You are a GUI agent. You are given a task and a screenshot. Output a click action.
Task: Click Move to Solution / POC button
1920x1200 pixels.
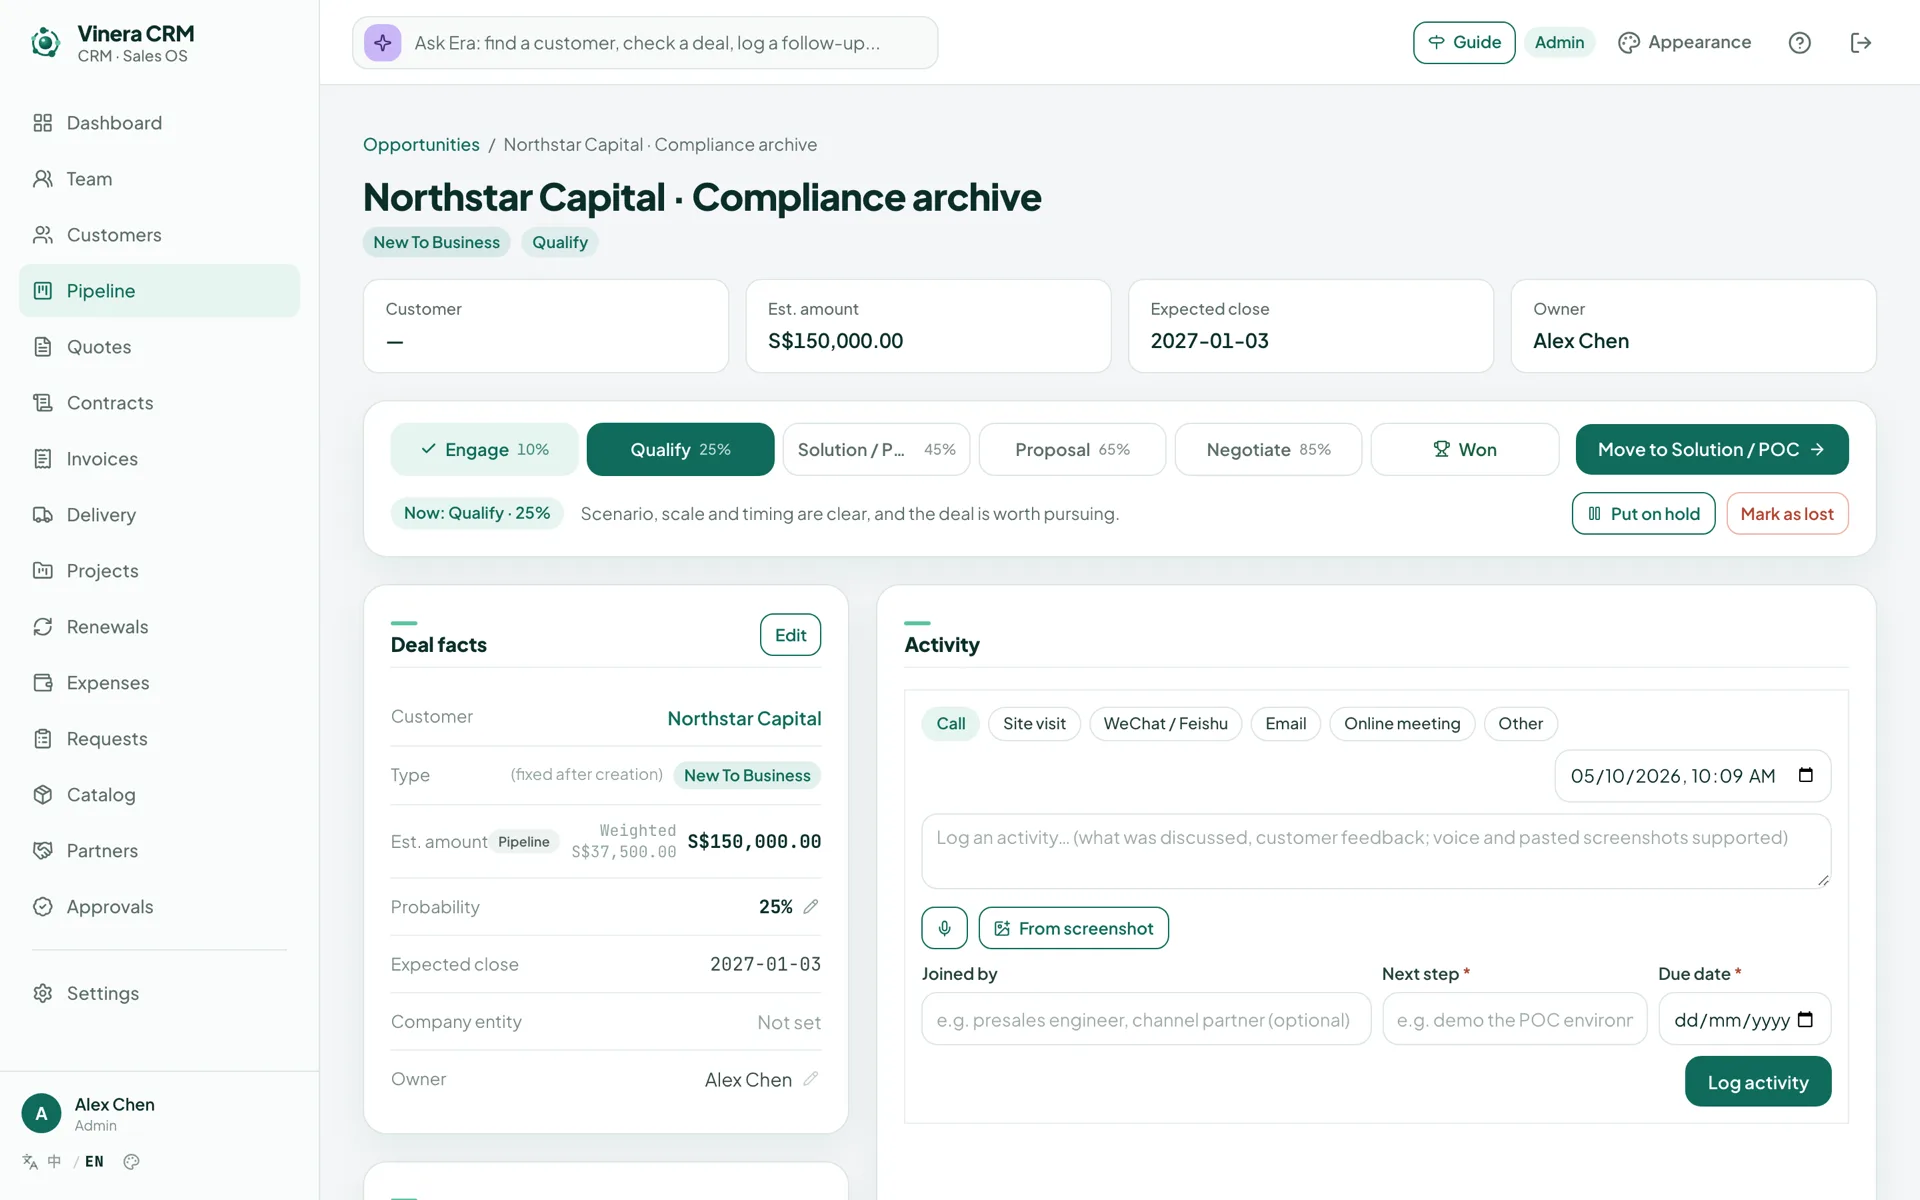tap(1711, 449)
